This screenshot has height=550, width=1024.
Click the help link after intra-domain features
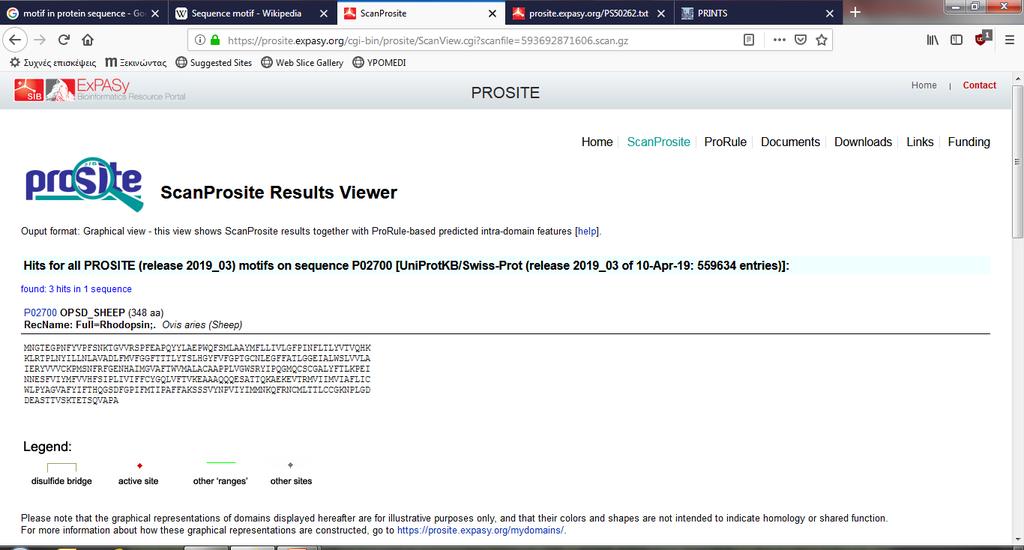tap(586, 231)
